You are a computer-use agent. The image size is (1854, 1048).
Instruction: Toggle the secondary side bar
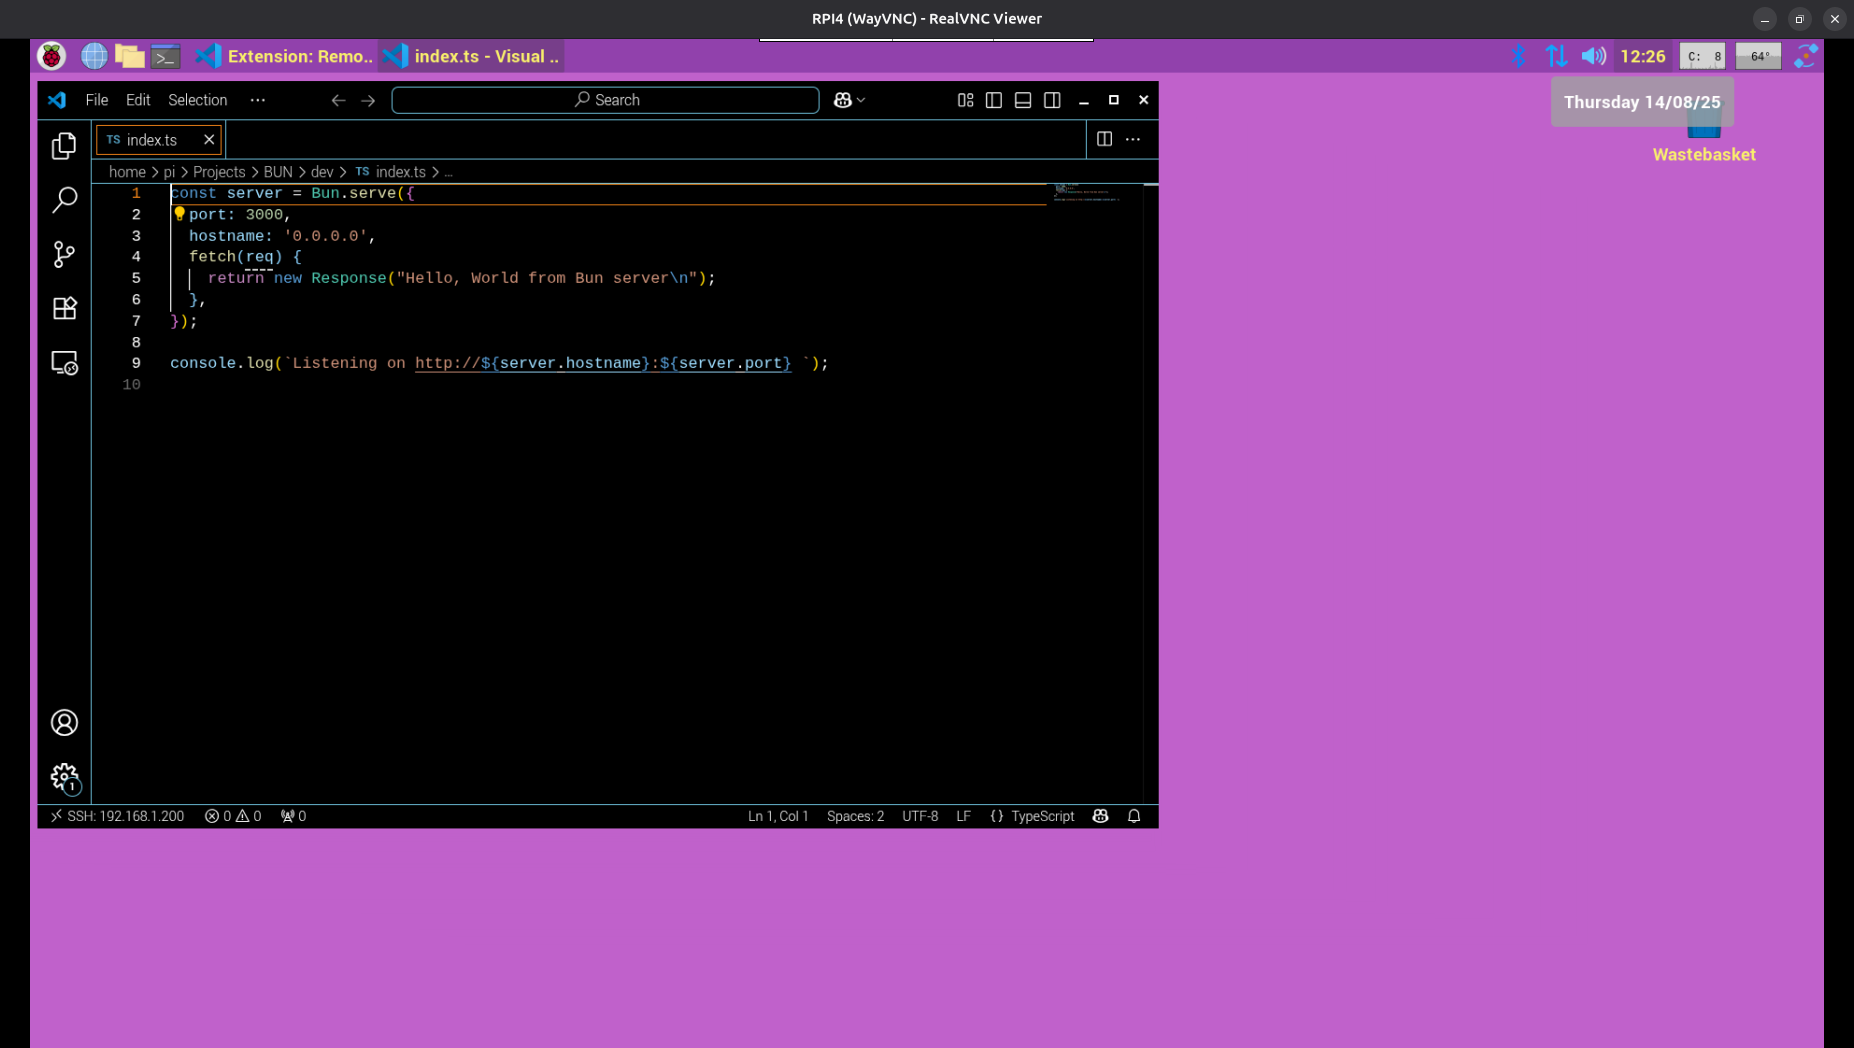click(x=1052, y=100)
